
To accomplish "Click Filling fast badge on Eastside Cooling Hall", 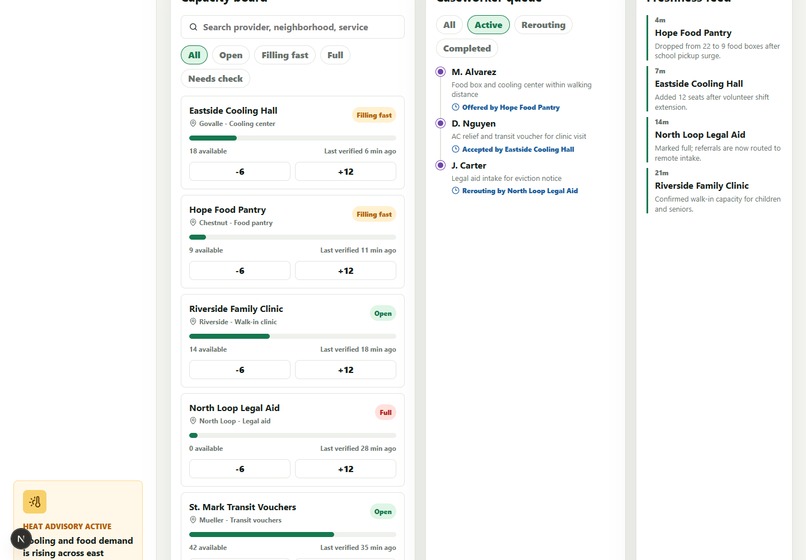I will 374,115.
